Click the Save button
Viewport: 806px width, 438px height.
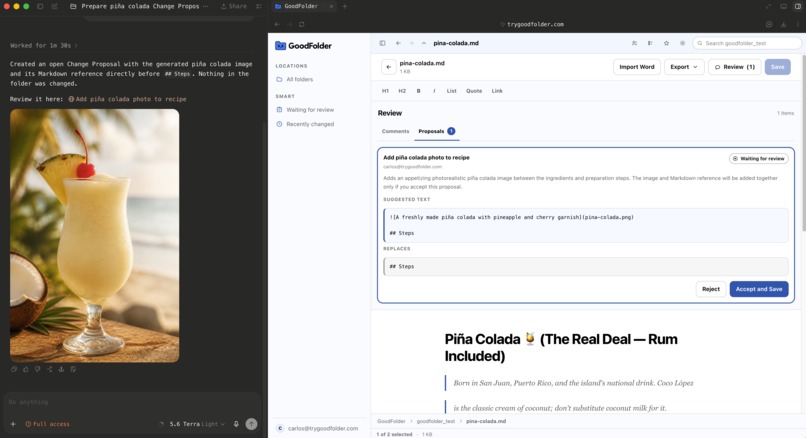pyautogui.click(x=777, y=67)
